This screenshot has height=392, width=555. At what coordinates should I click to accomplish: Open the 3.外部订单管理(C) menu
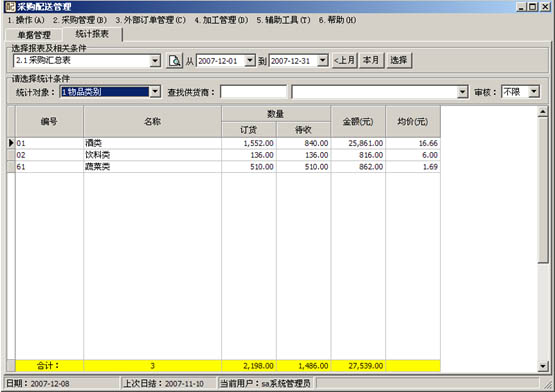(x=150, y=20)
